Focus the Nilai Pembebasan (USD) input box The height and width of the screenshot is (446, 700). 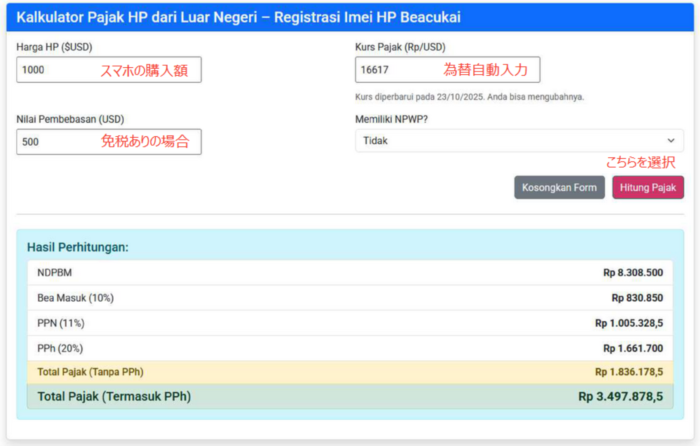(55, 142)
